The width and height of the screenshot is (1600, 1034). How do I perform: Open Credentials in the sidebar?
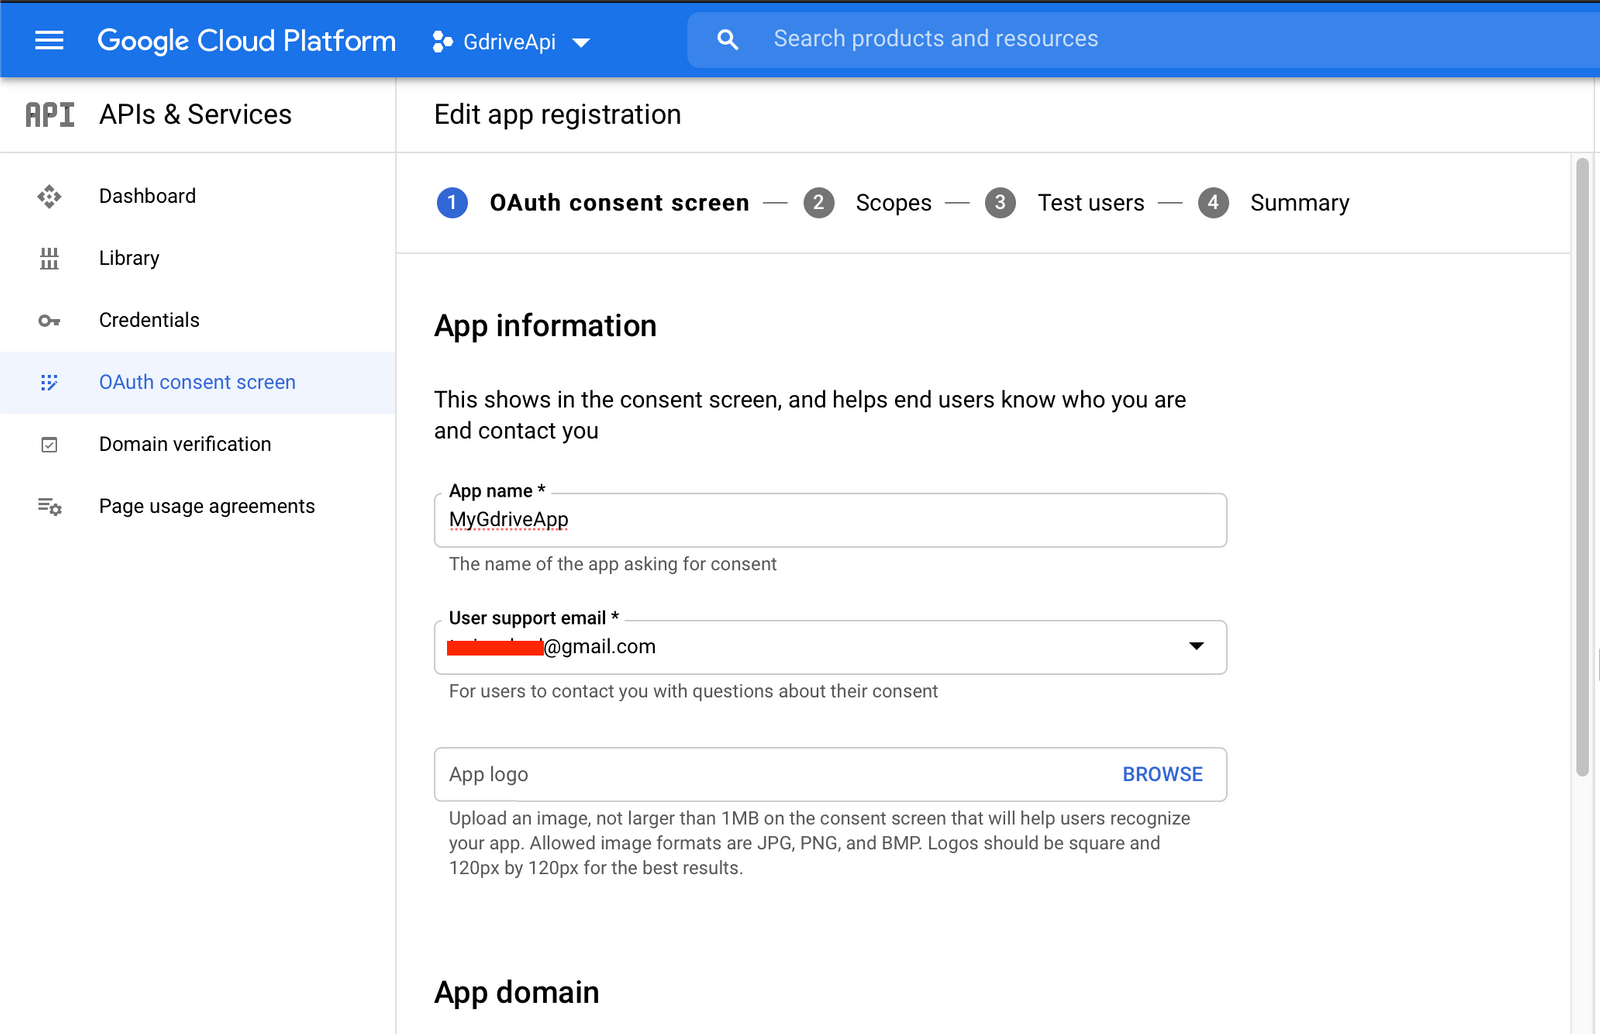[198, 321]
